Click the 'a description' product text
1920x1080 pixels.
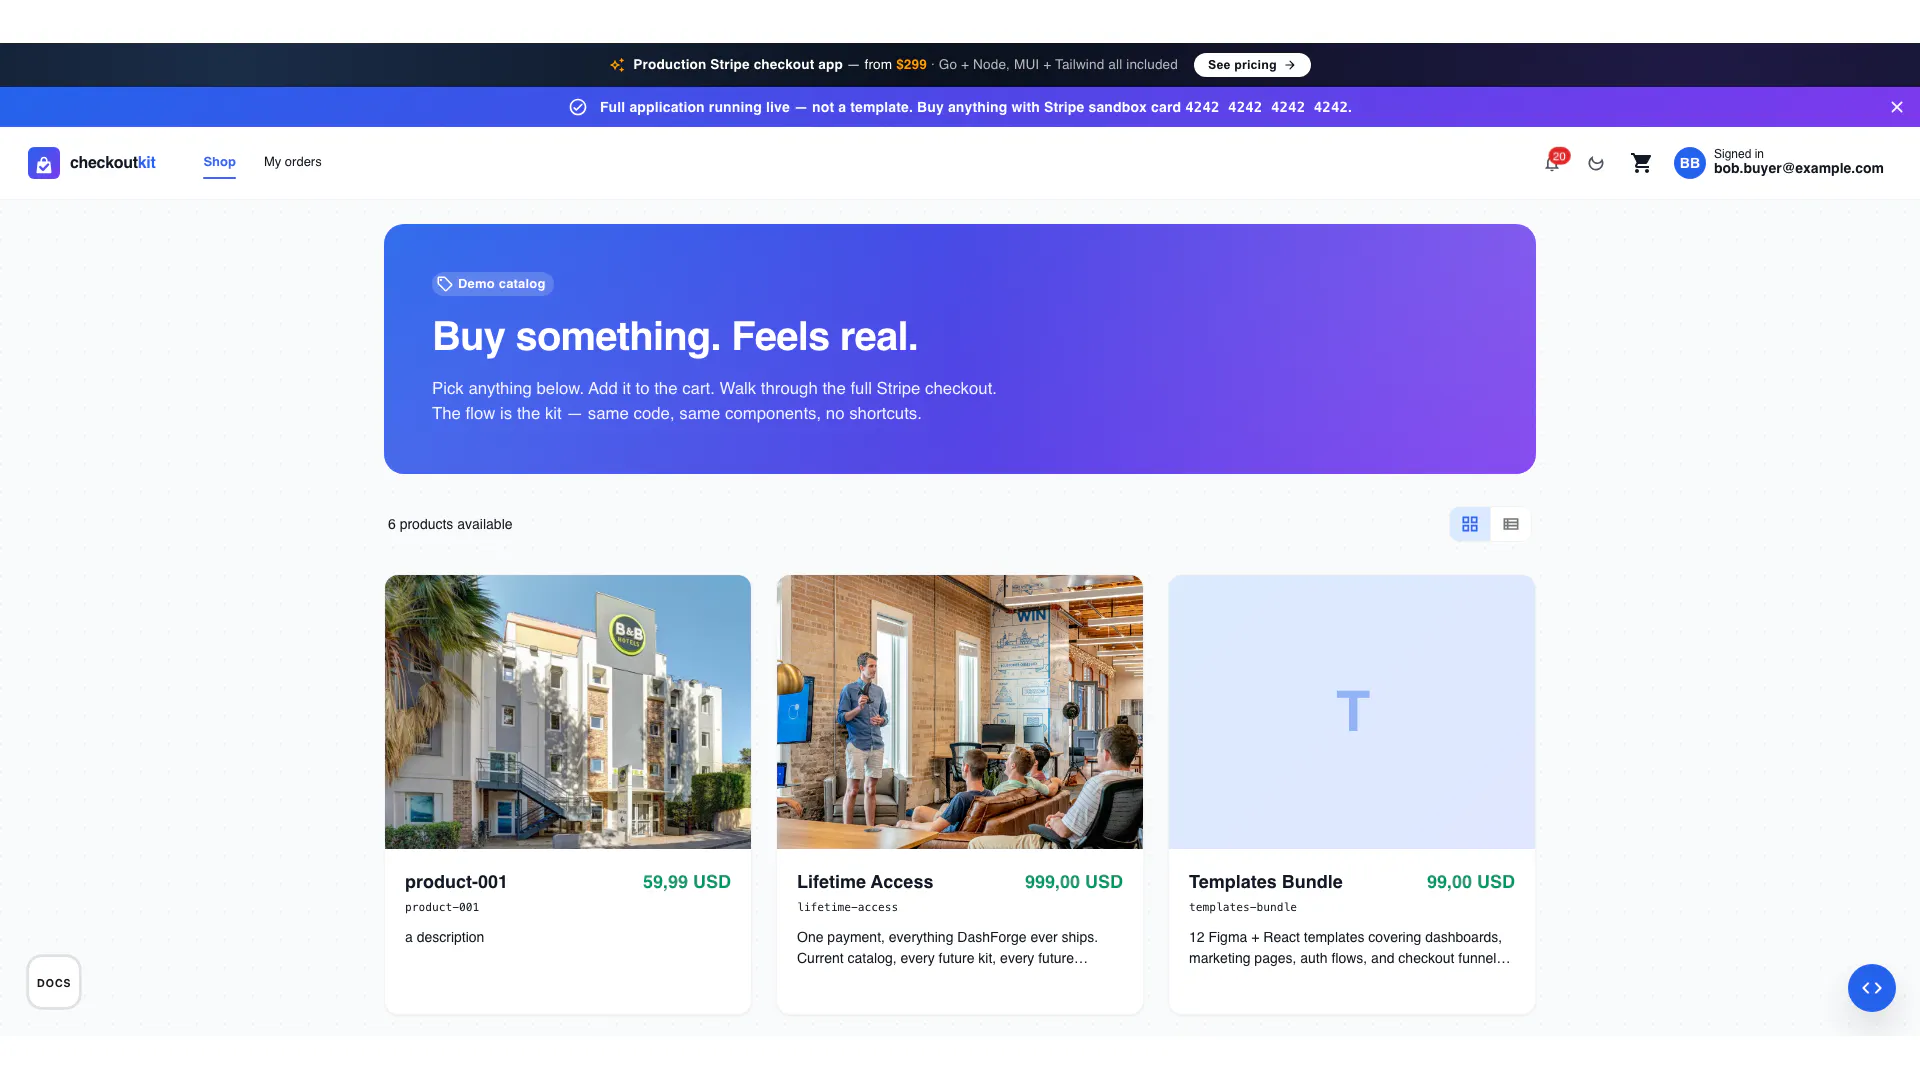point(444,938)
